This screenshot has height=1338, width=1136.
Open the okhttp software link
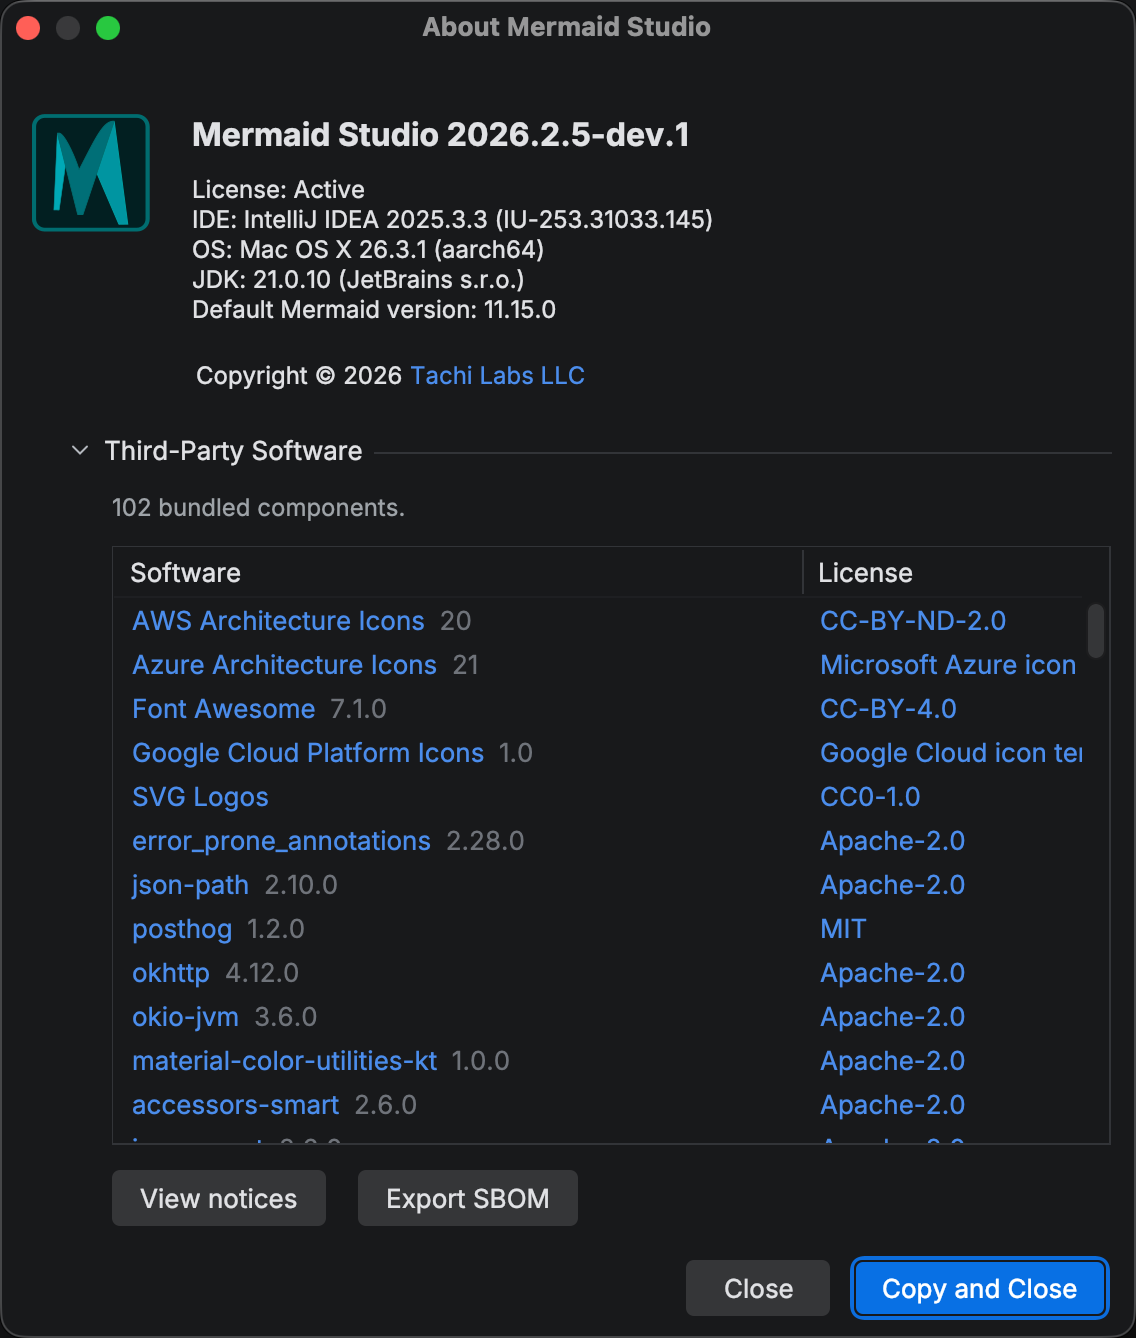click(x=171, y=973)
